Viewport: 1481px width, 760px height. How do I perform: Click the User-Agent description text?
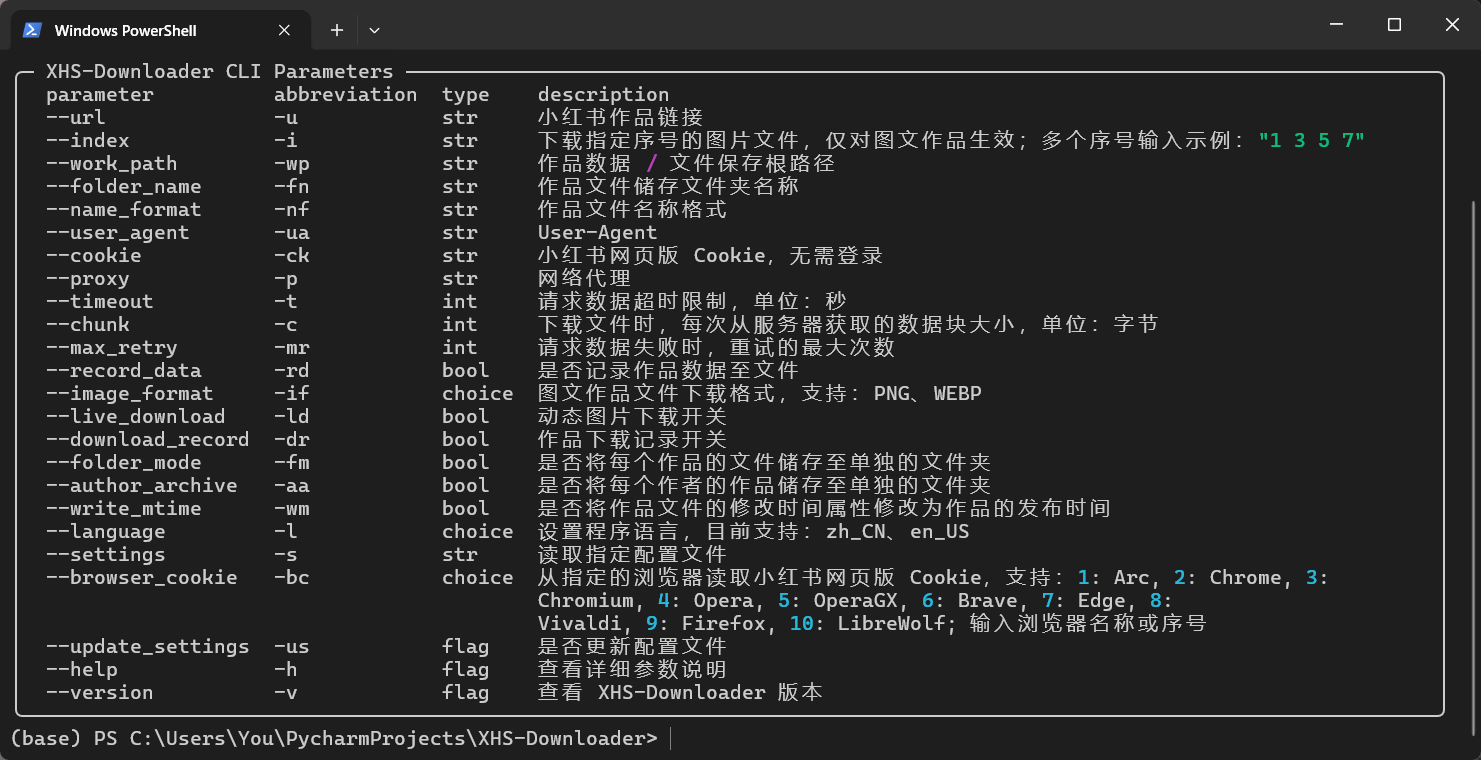coord(597,233)
